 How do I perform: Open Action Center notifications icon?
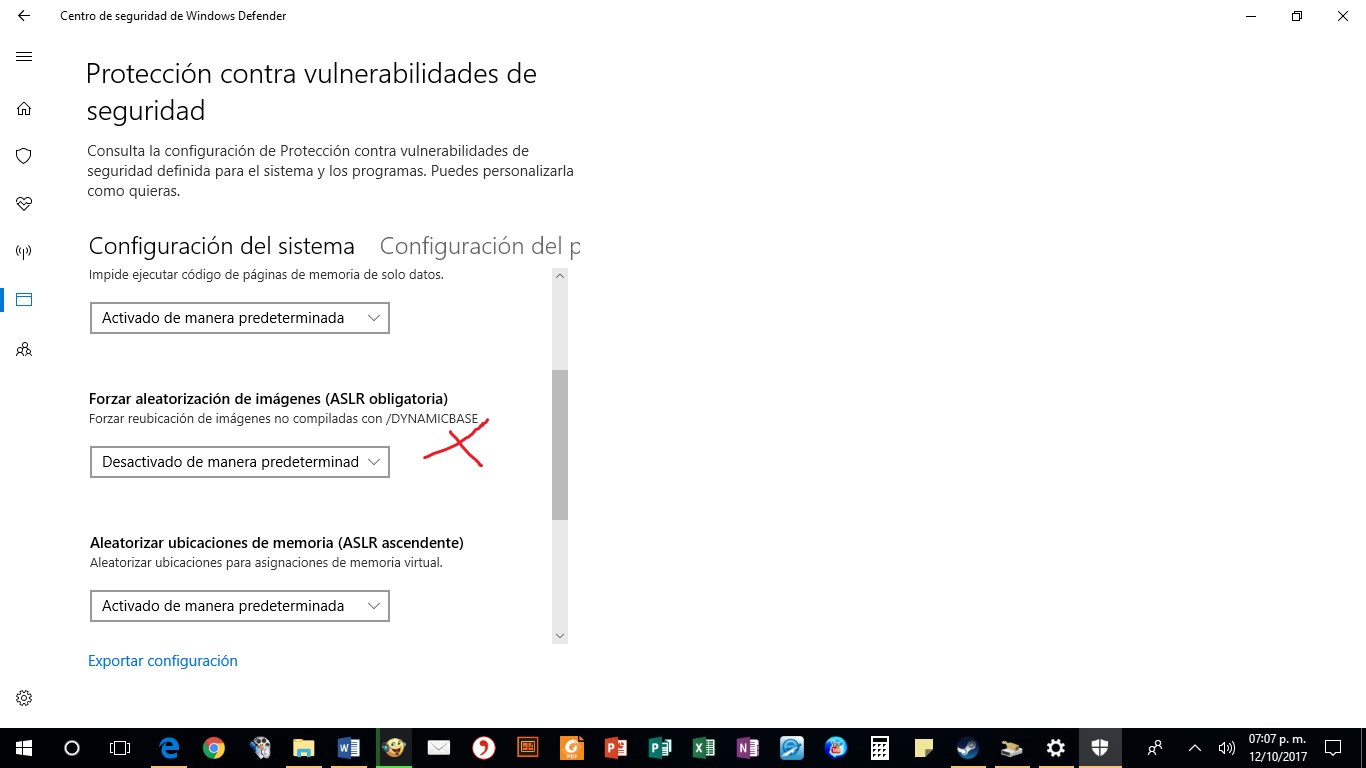pyautogui.click(x=1333, y=748)
